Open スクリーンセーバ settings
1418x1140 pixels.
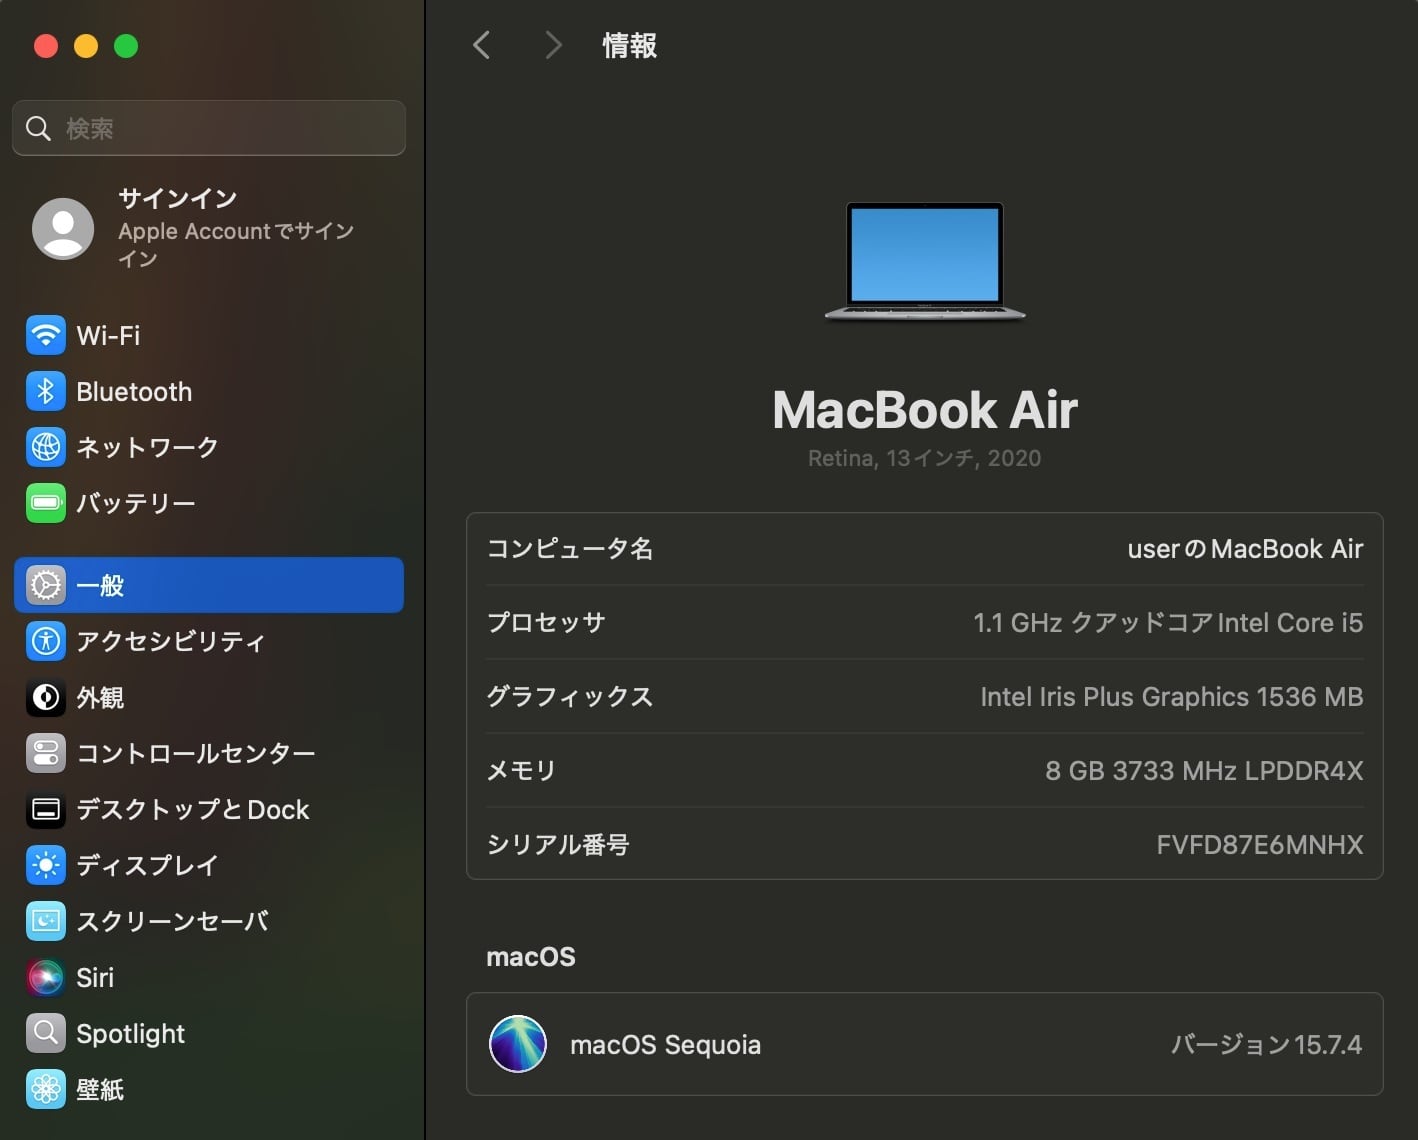tap(209, 921)
